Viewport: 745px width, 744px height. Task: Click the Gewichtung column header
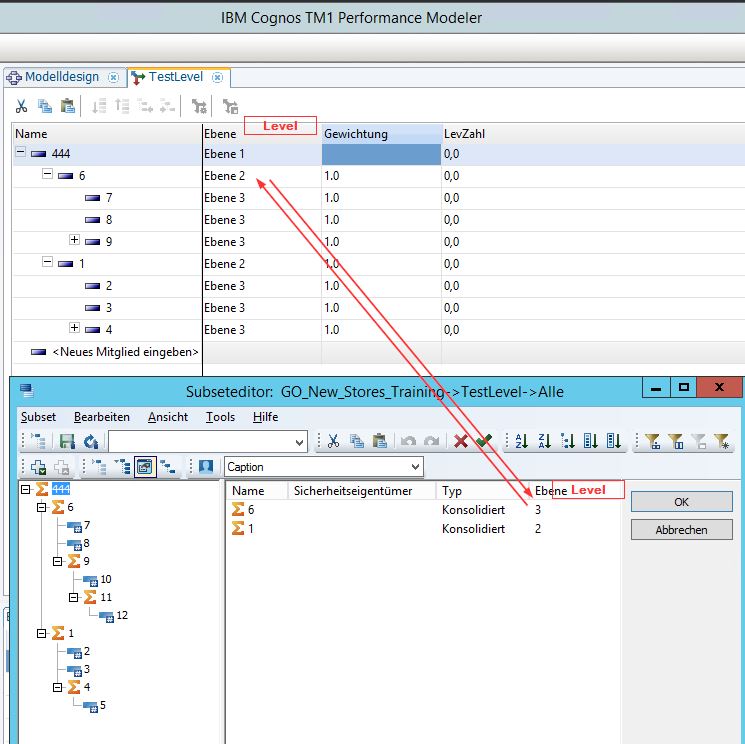(x=382, y=134)
